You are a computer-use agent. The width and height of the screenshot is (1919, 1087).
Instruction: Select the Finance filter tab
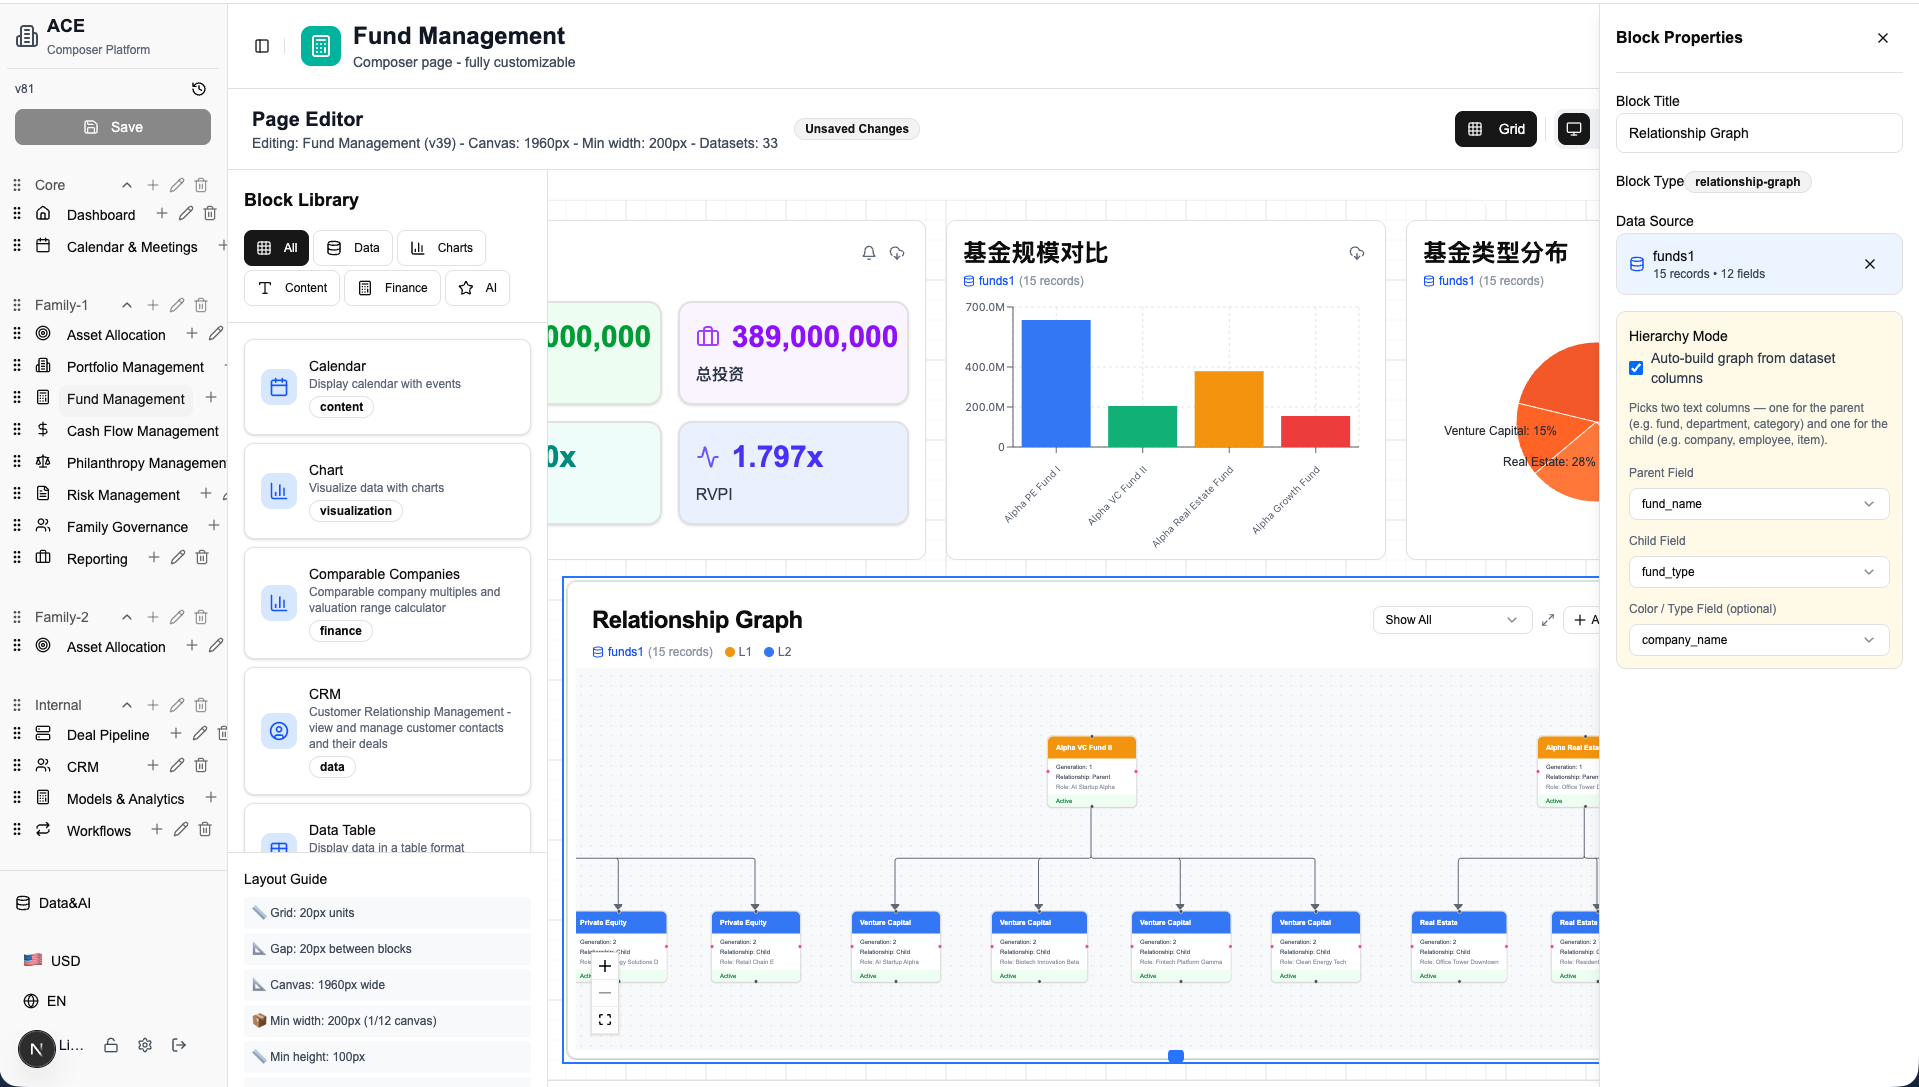coord(393,288)
